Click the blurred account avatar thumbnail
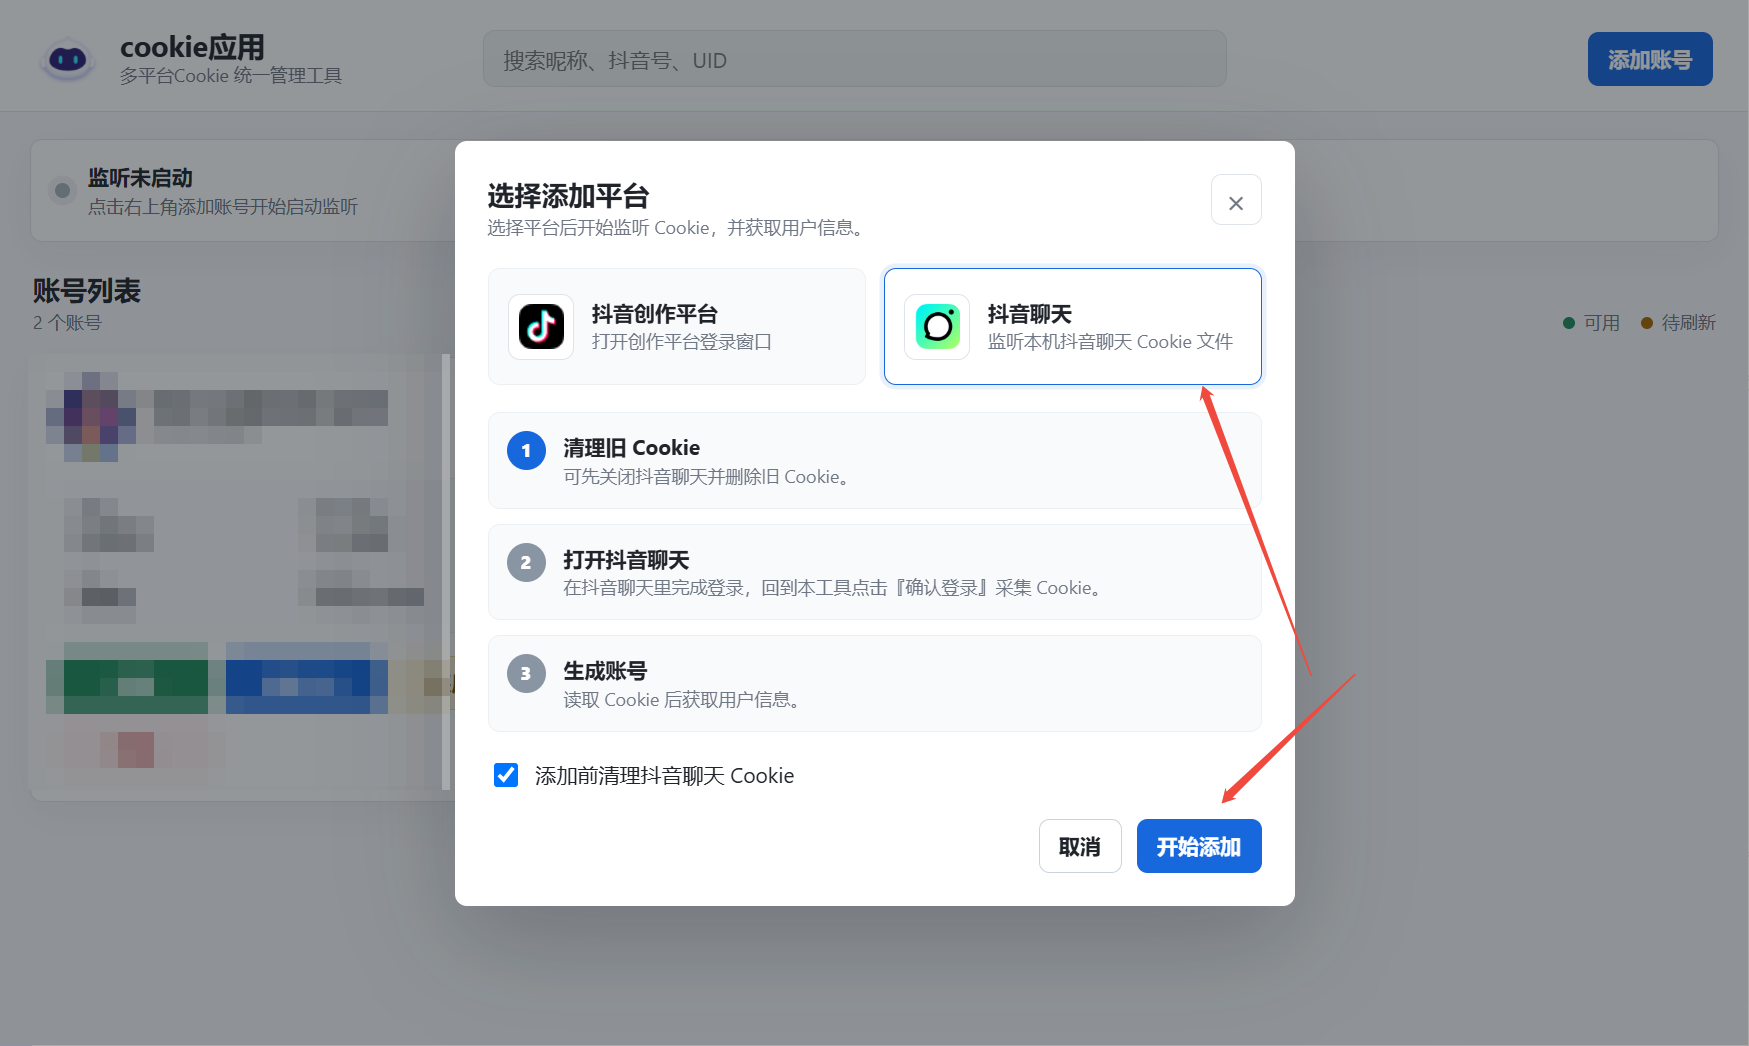 [x=91, y=417]
